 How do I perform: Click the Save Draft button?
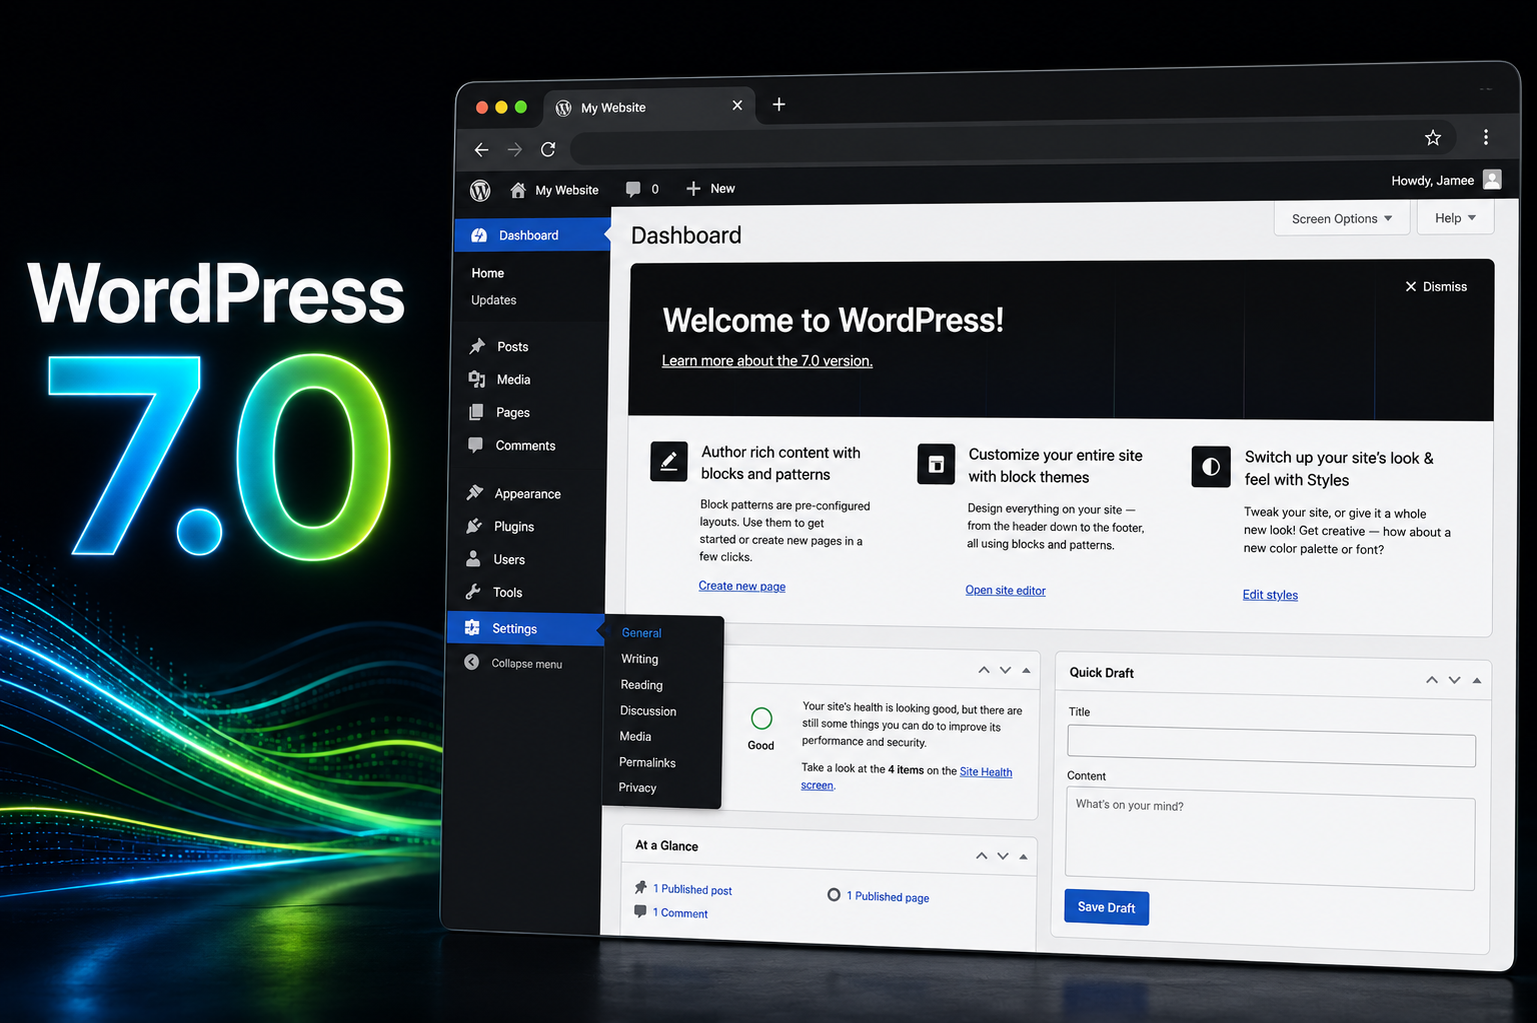point(1106,907)
